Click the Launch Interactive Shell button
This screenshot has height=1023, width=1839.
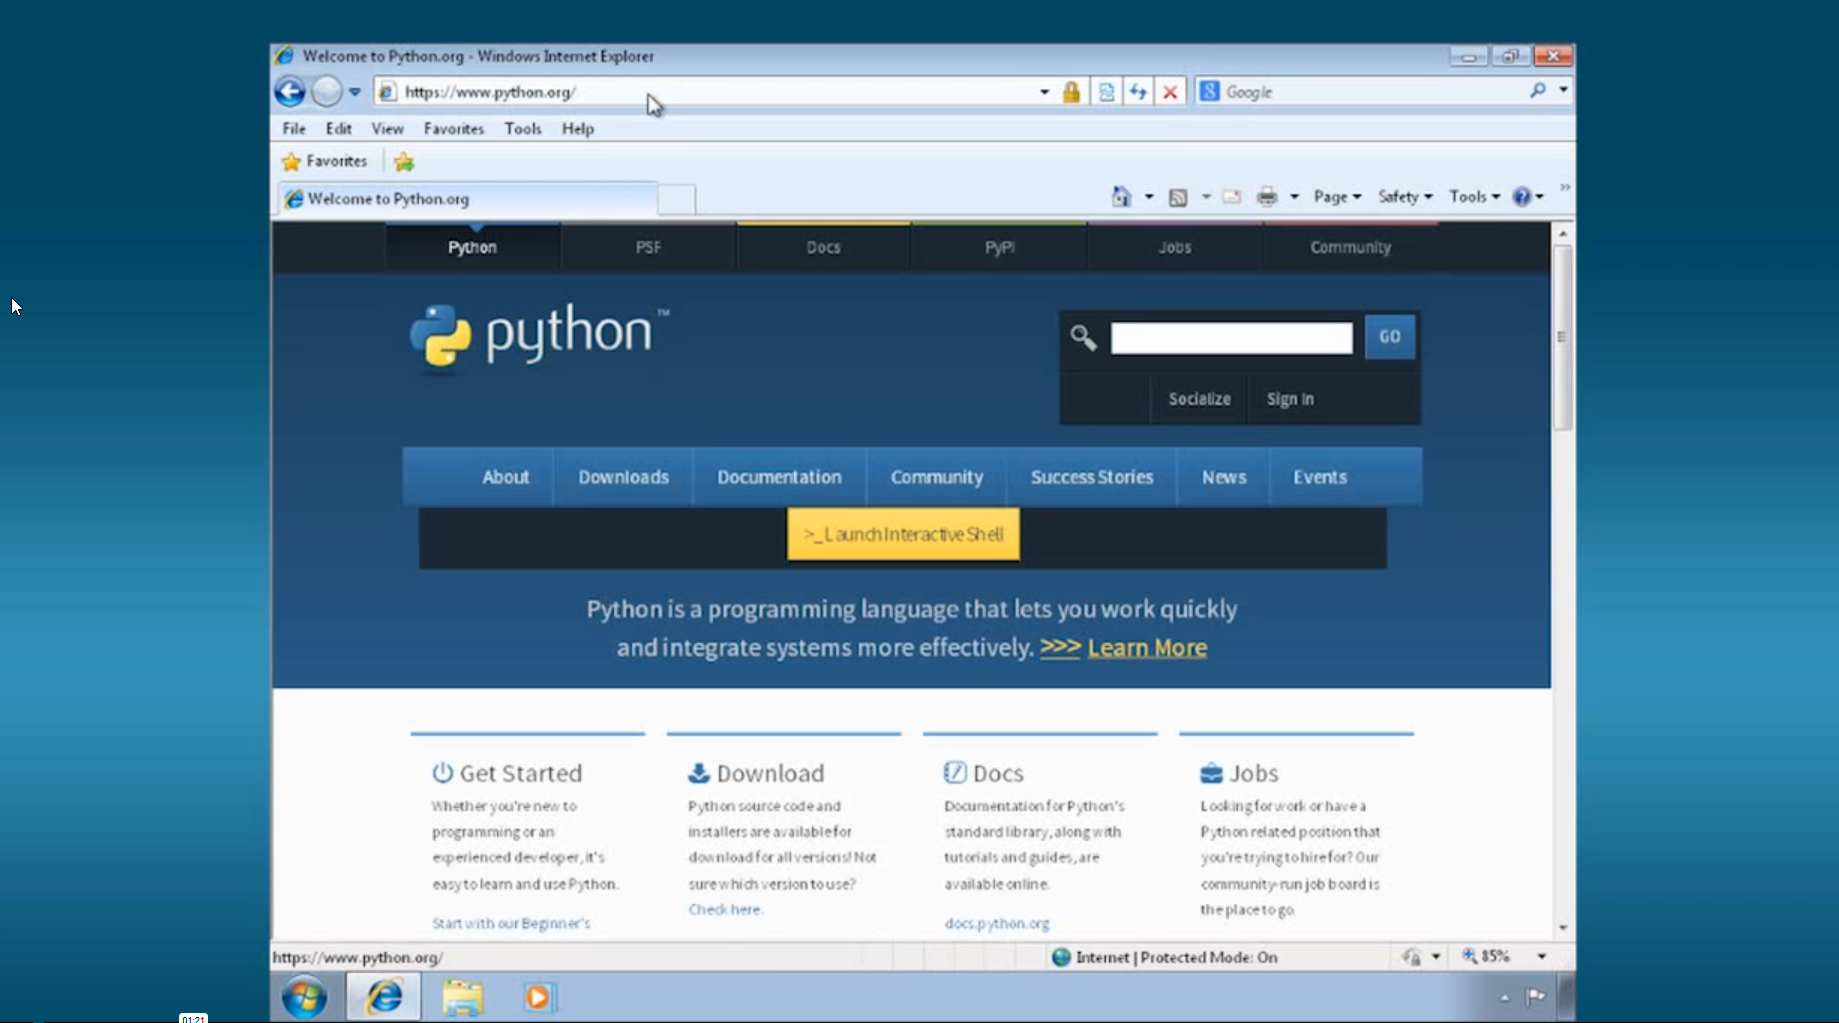click(x=903, y=534)
